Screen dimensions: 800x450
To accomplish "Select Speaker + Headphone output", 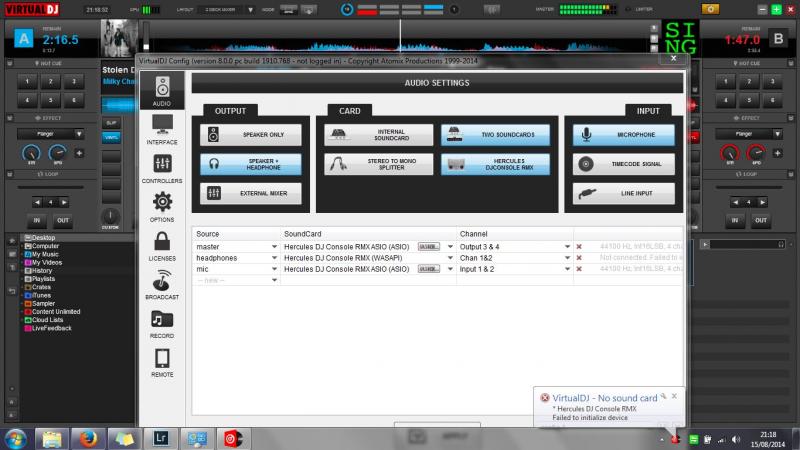I will coord(251,164).
